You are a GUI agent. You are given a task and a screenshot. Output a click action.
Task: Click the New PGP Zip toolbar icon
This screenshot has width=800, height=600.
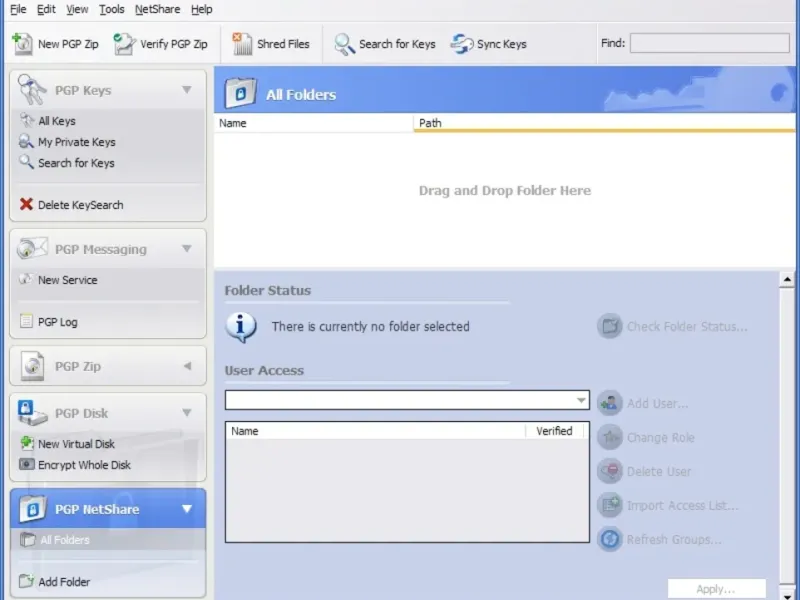click(x=22, y=44)
